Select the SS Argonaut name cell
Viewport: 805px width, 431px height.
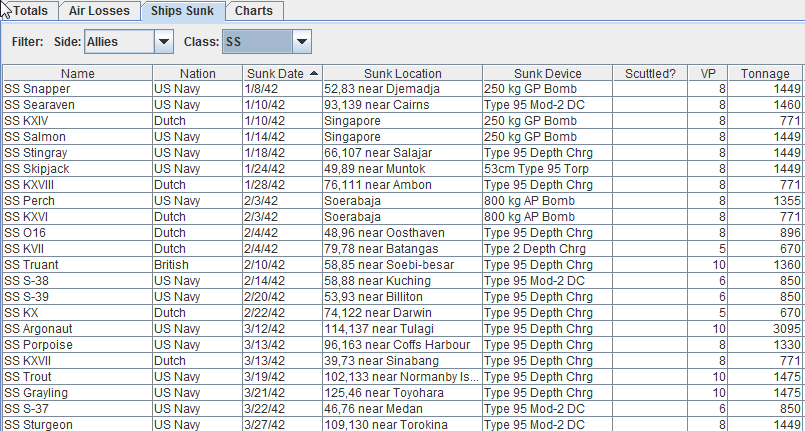tap(78, 329)
